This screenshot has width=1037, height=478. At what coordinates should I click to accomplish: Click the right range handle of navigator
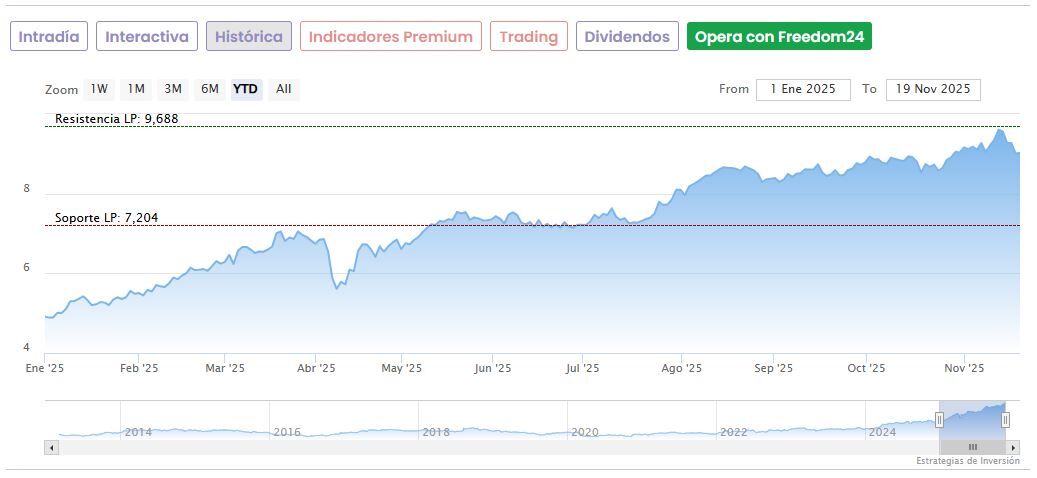coord(1005,420)
